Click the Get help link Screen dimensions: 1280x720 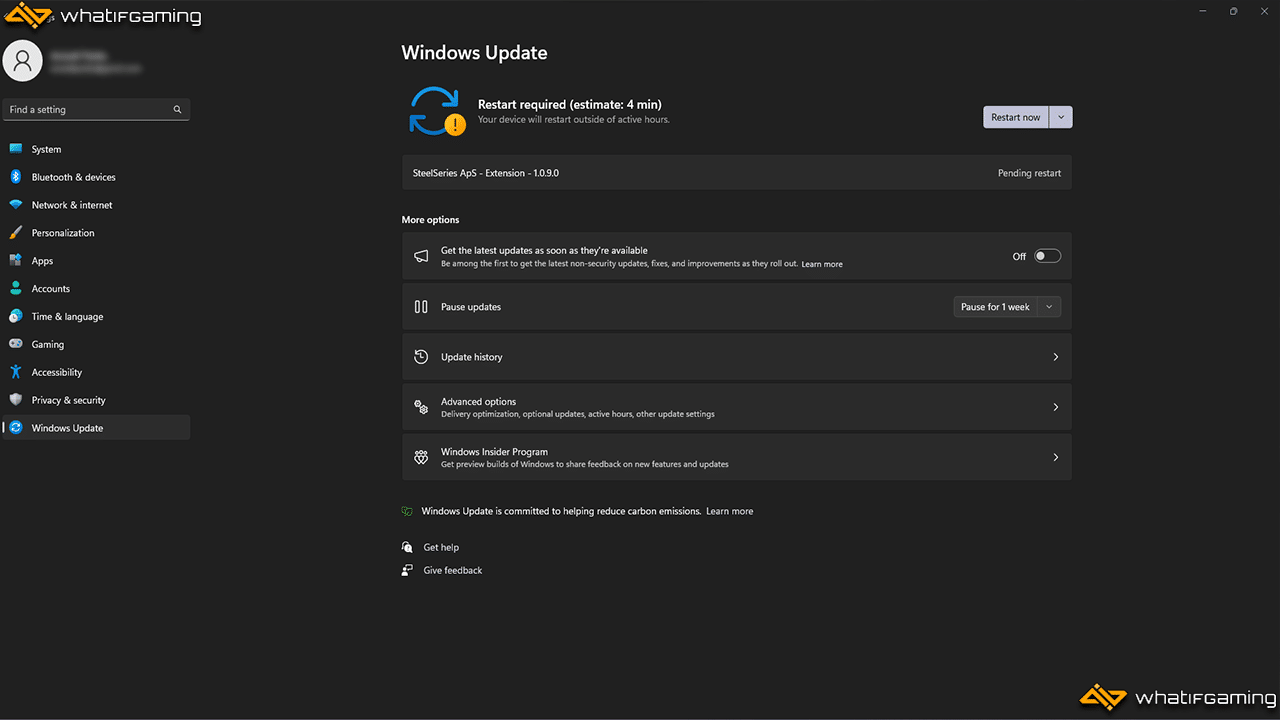[x=441, y=547]
